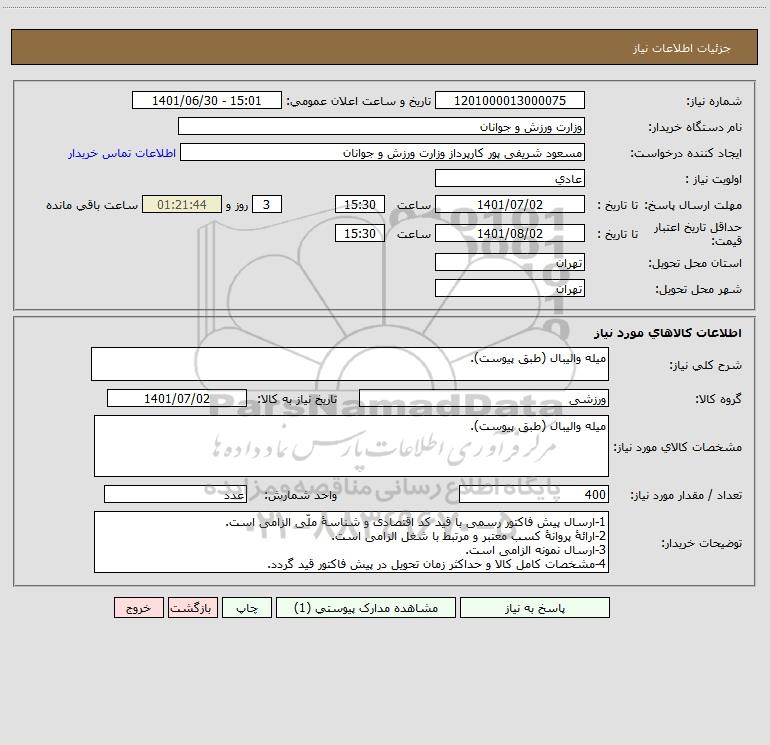
Task: Click general description box 'میله والیبال (طبق پیوست)'
Action: coord(350,364)
